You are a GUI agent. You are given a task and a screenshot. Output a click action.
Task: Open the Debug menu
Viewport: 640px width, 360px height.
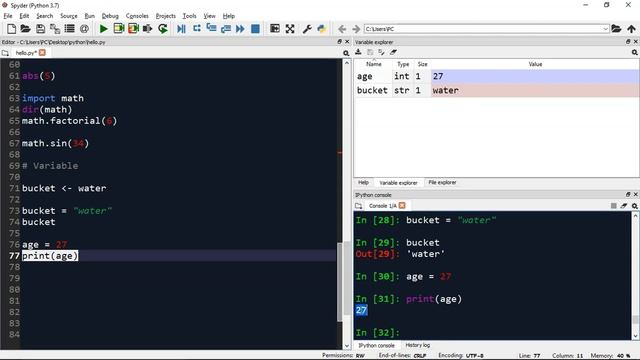point(110,16)
